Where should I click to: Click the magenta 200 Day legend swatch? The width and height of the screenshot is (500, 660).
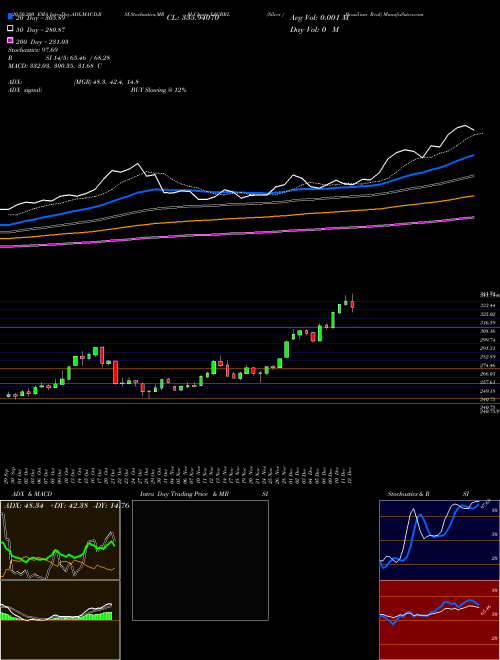pyautogui.click(x=10, y=40)
